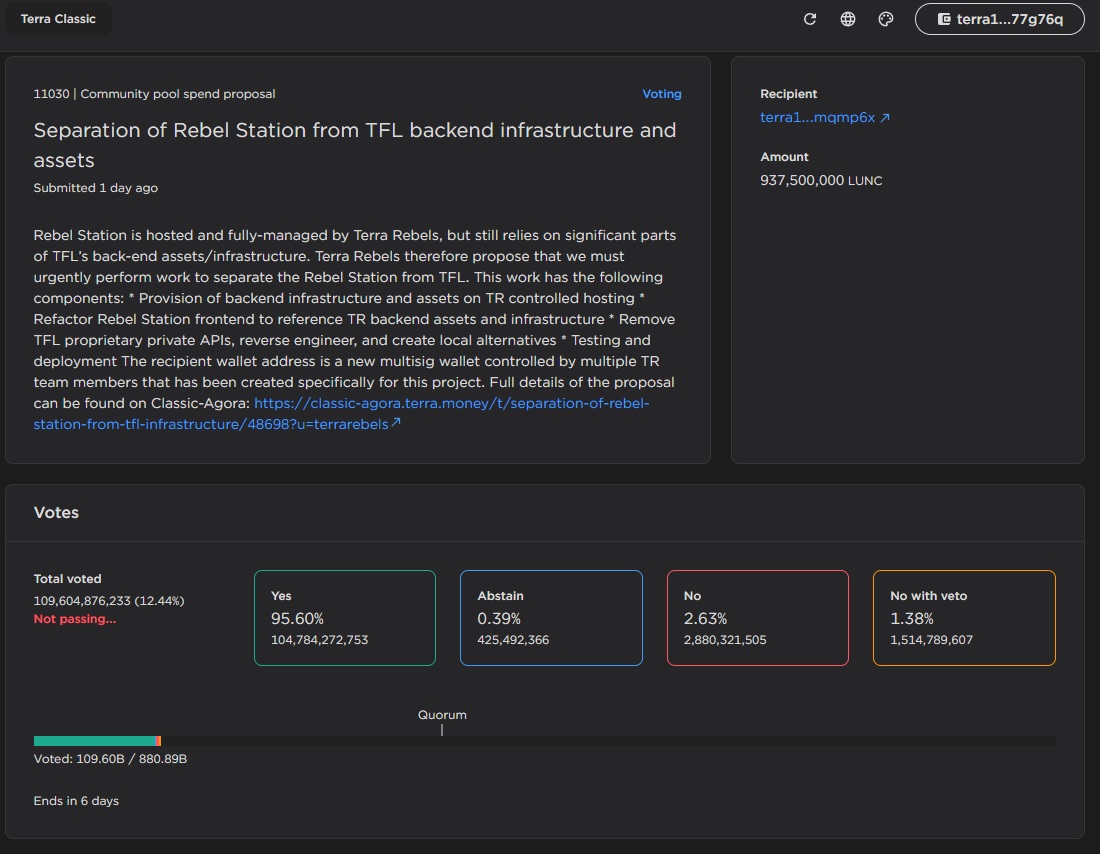Click the 'Not passing...' status text
Viewport: 1100px width, 854px height.
(75, 619)
